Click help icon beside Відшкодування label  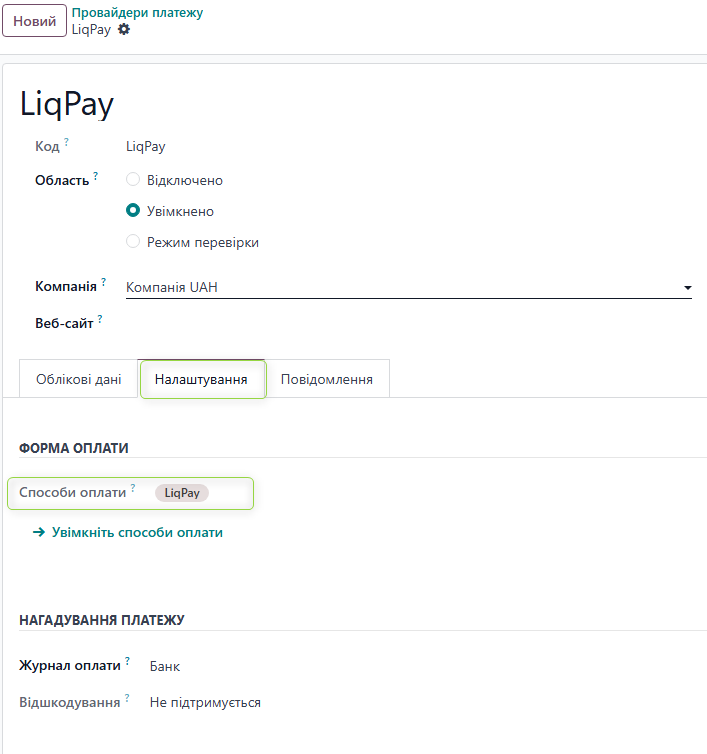[127, 699]
